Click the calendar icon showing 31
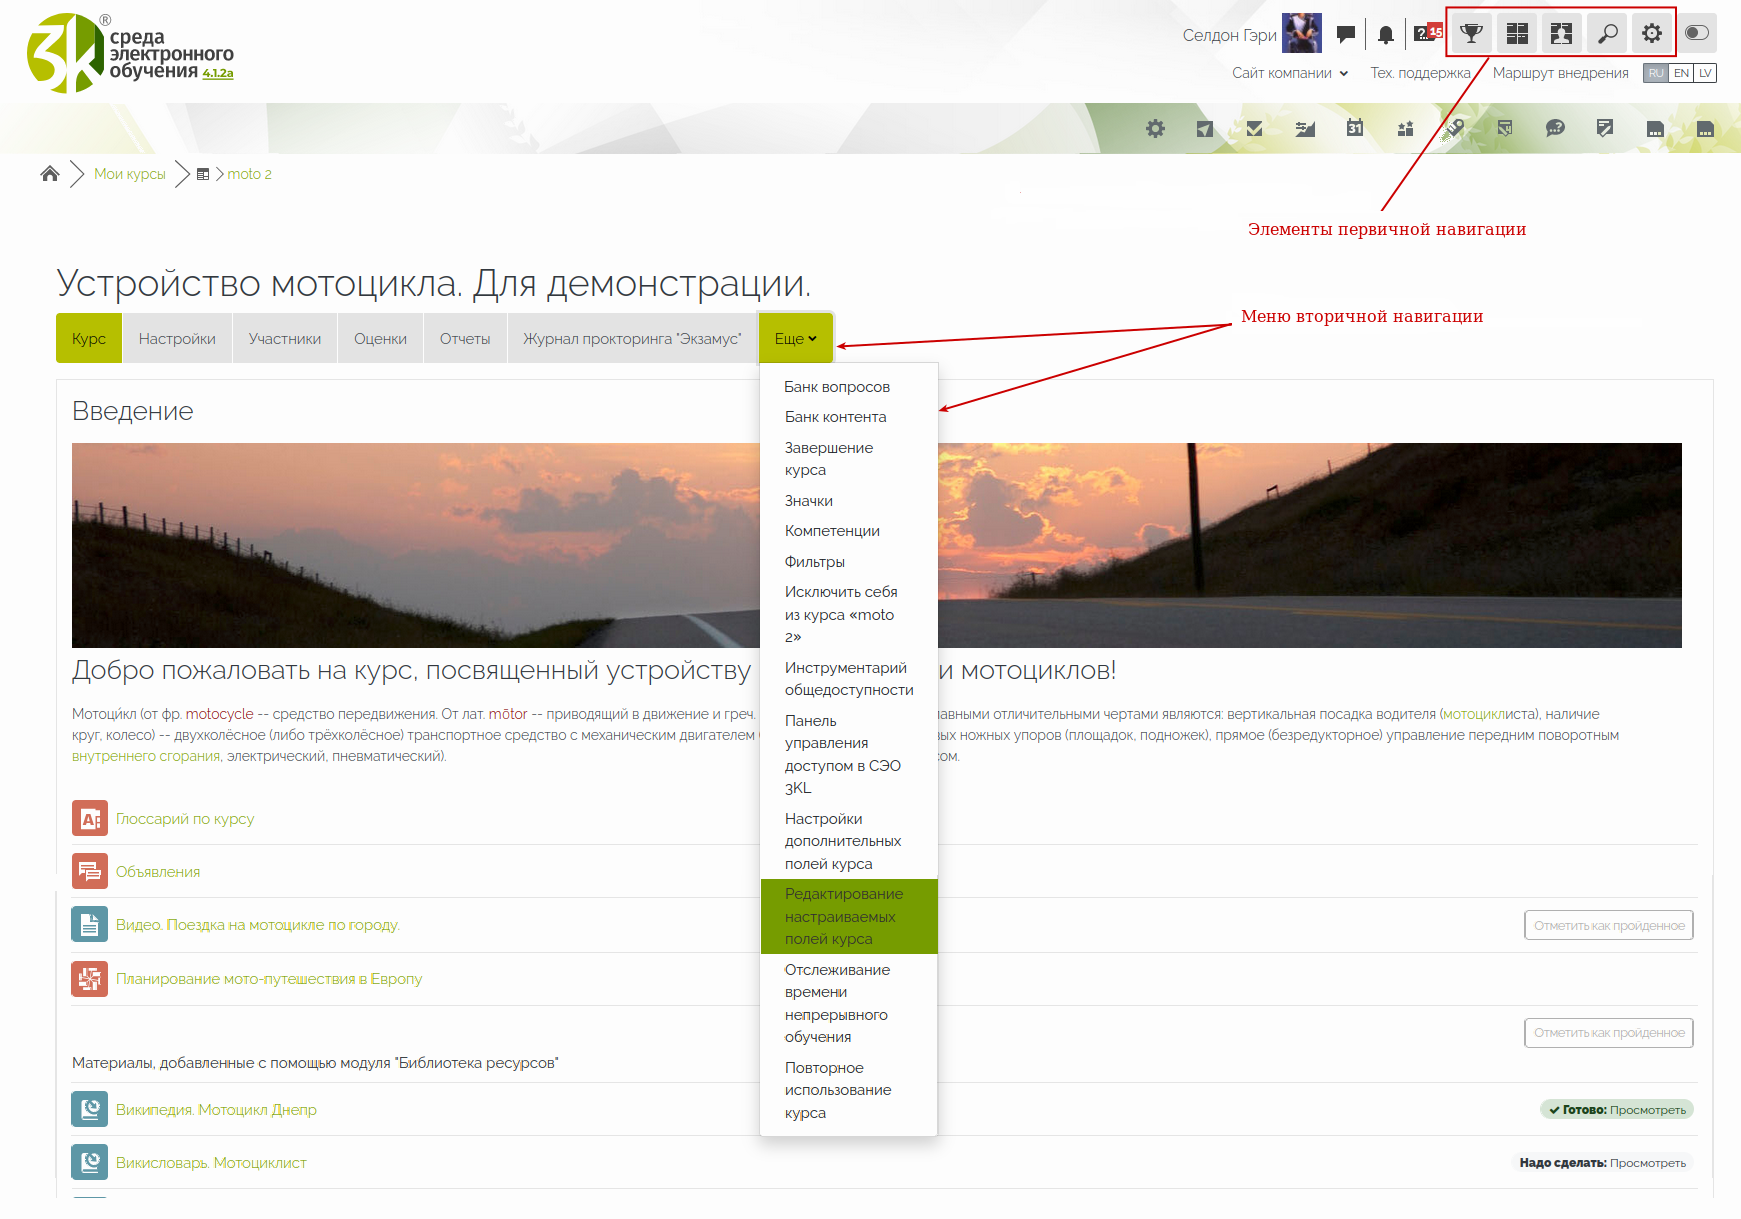Image resolution: width=1741 pixels, height=1219 pixels. (x=1355, y=128)
